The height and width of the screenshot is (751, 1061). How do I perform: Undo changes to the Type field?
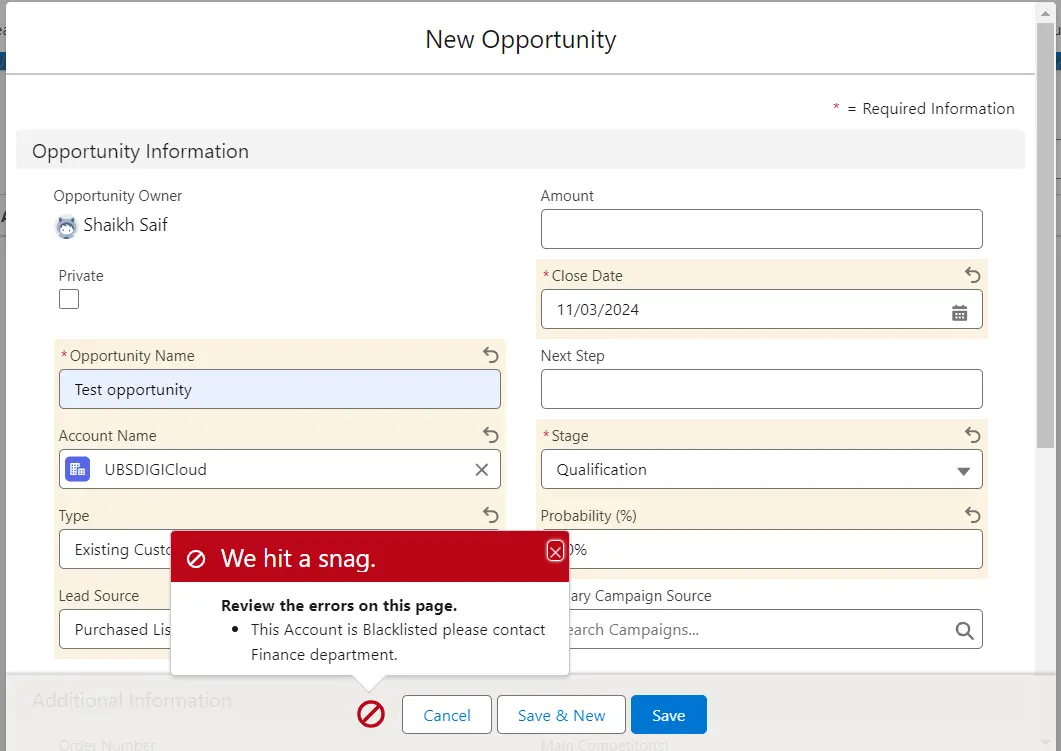490,515
